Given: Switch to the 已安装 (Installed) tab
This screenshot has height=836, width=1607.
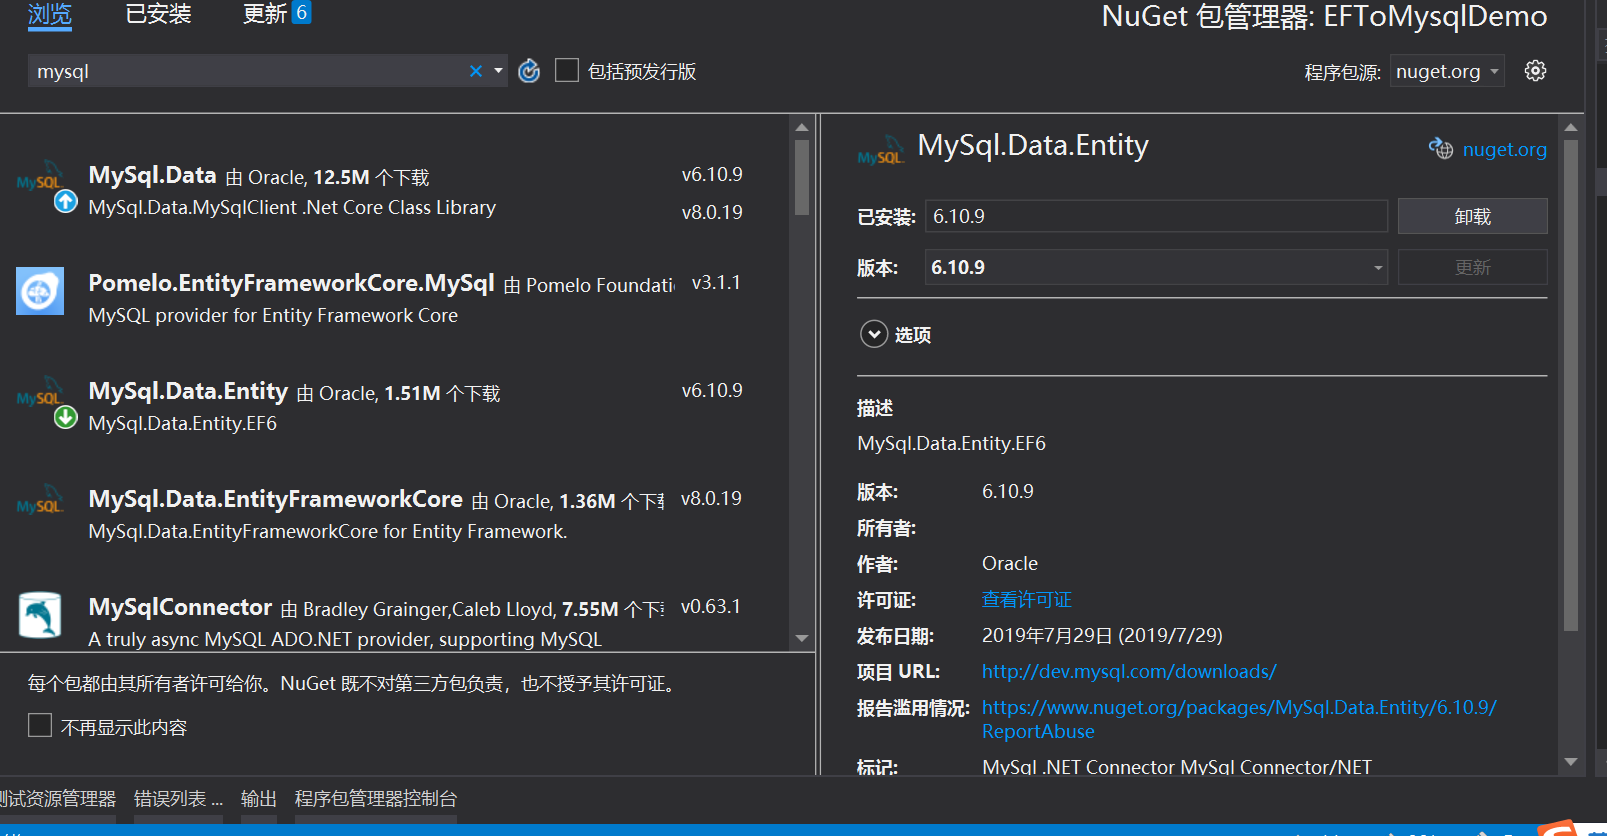Looking at the screenshot, I should tap(158, 14).
